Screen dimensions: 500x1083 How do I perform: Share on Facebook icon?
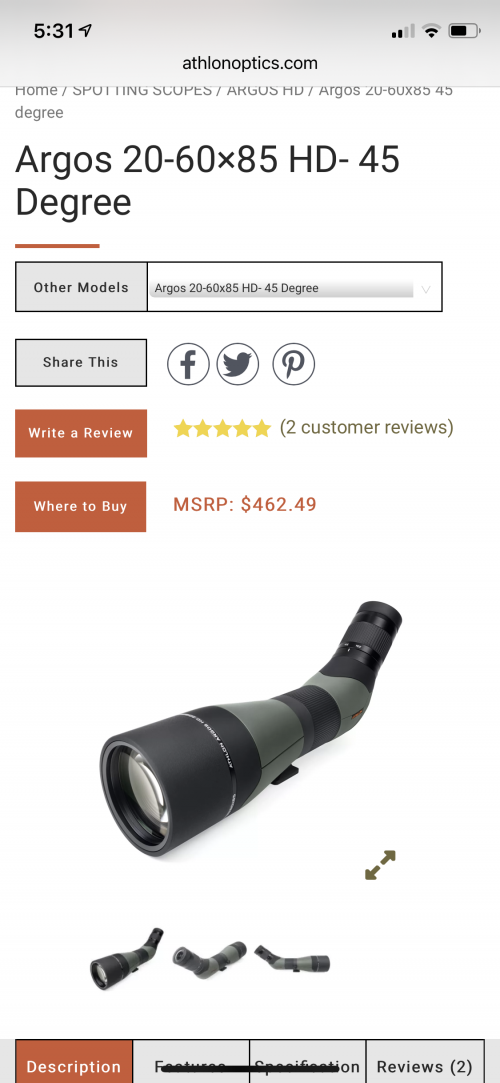[x=188, y=363]
